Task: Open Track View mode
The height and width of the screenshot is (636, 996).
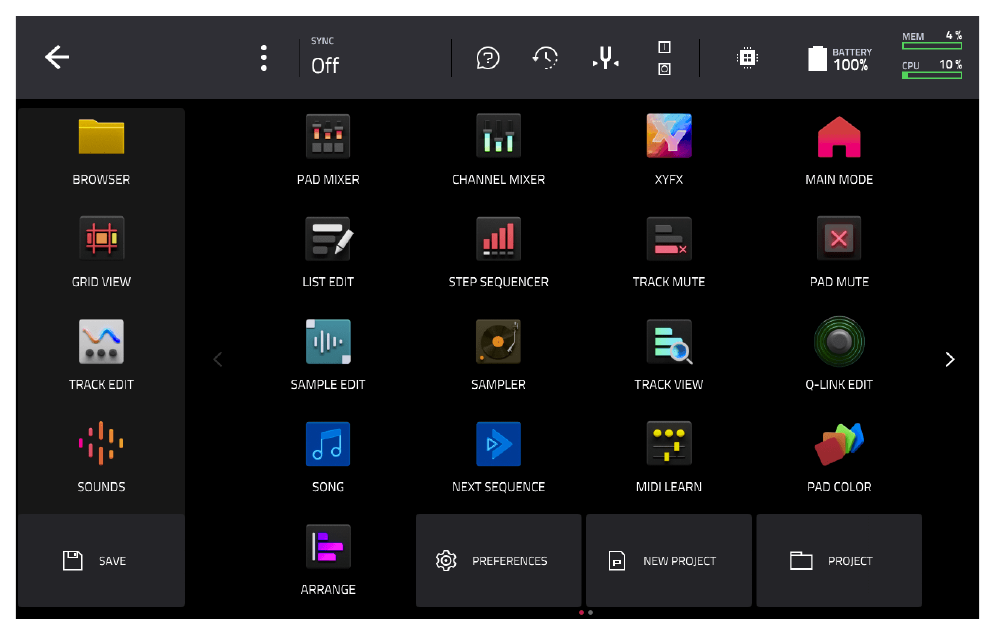Action: [668, 355]
